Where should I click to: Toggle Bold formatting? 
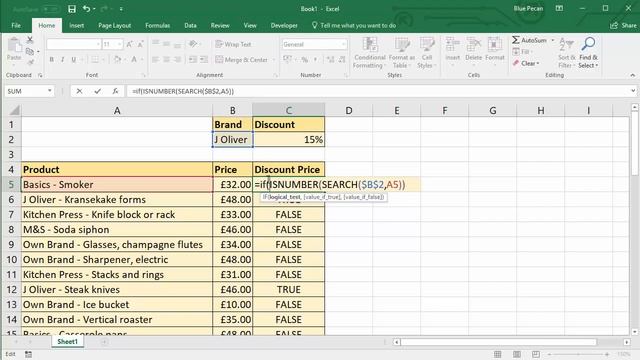click(x=51, y=60)
